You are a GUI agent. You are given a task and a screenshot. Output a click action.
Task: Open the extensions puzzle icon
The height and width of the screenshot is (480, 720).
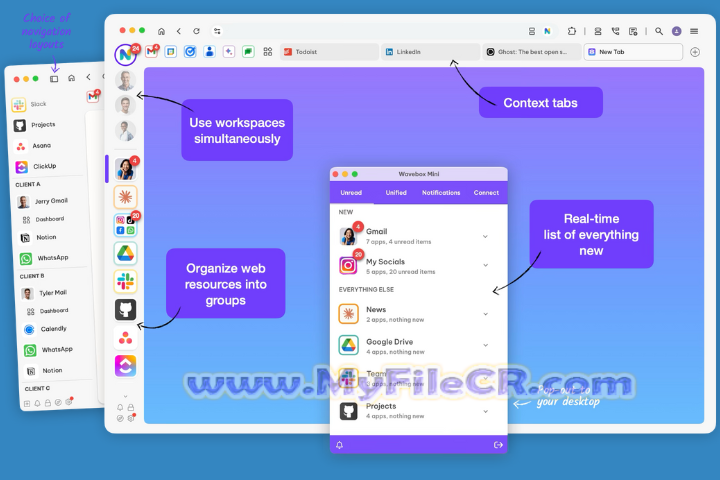tap(571, 31)
